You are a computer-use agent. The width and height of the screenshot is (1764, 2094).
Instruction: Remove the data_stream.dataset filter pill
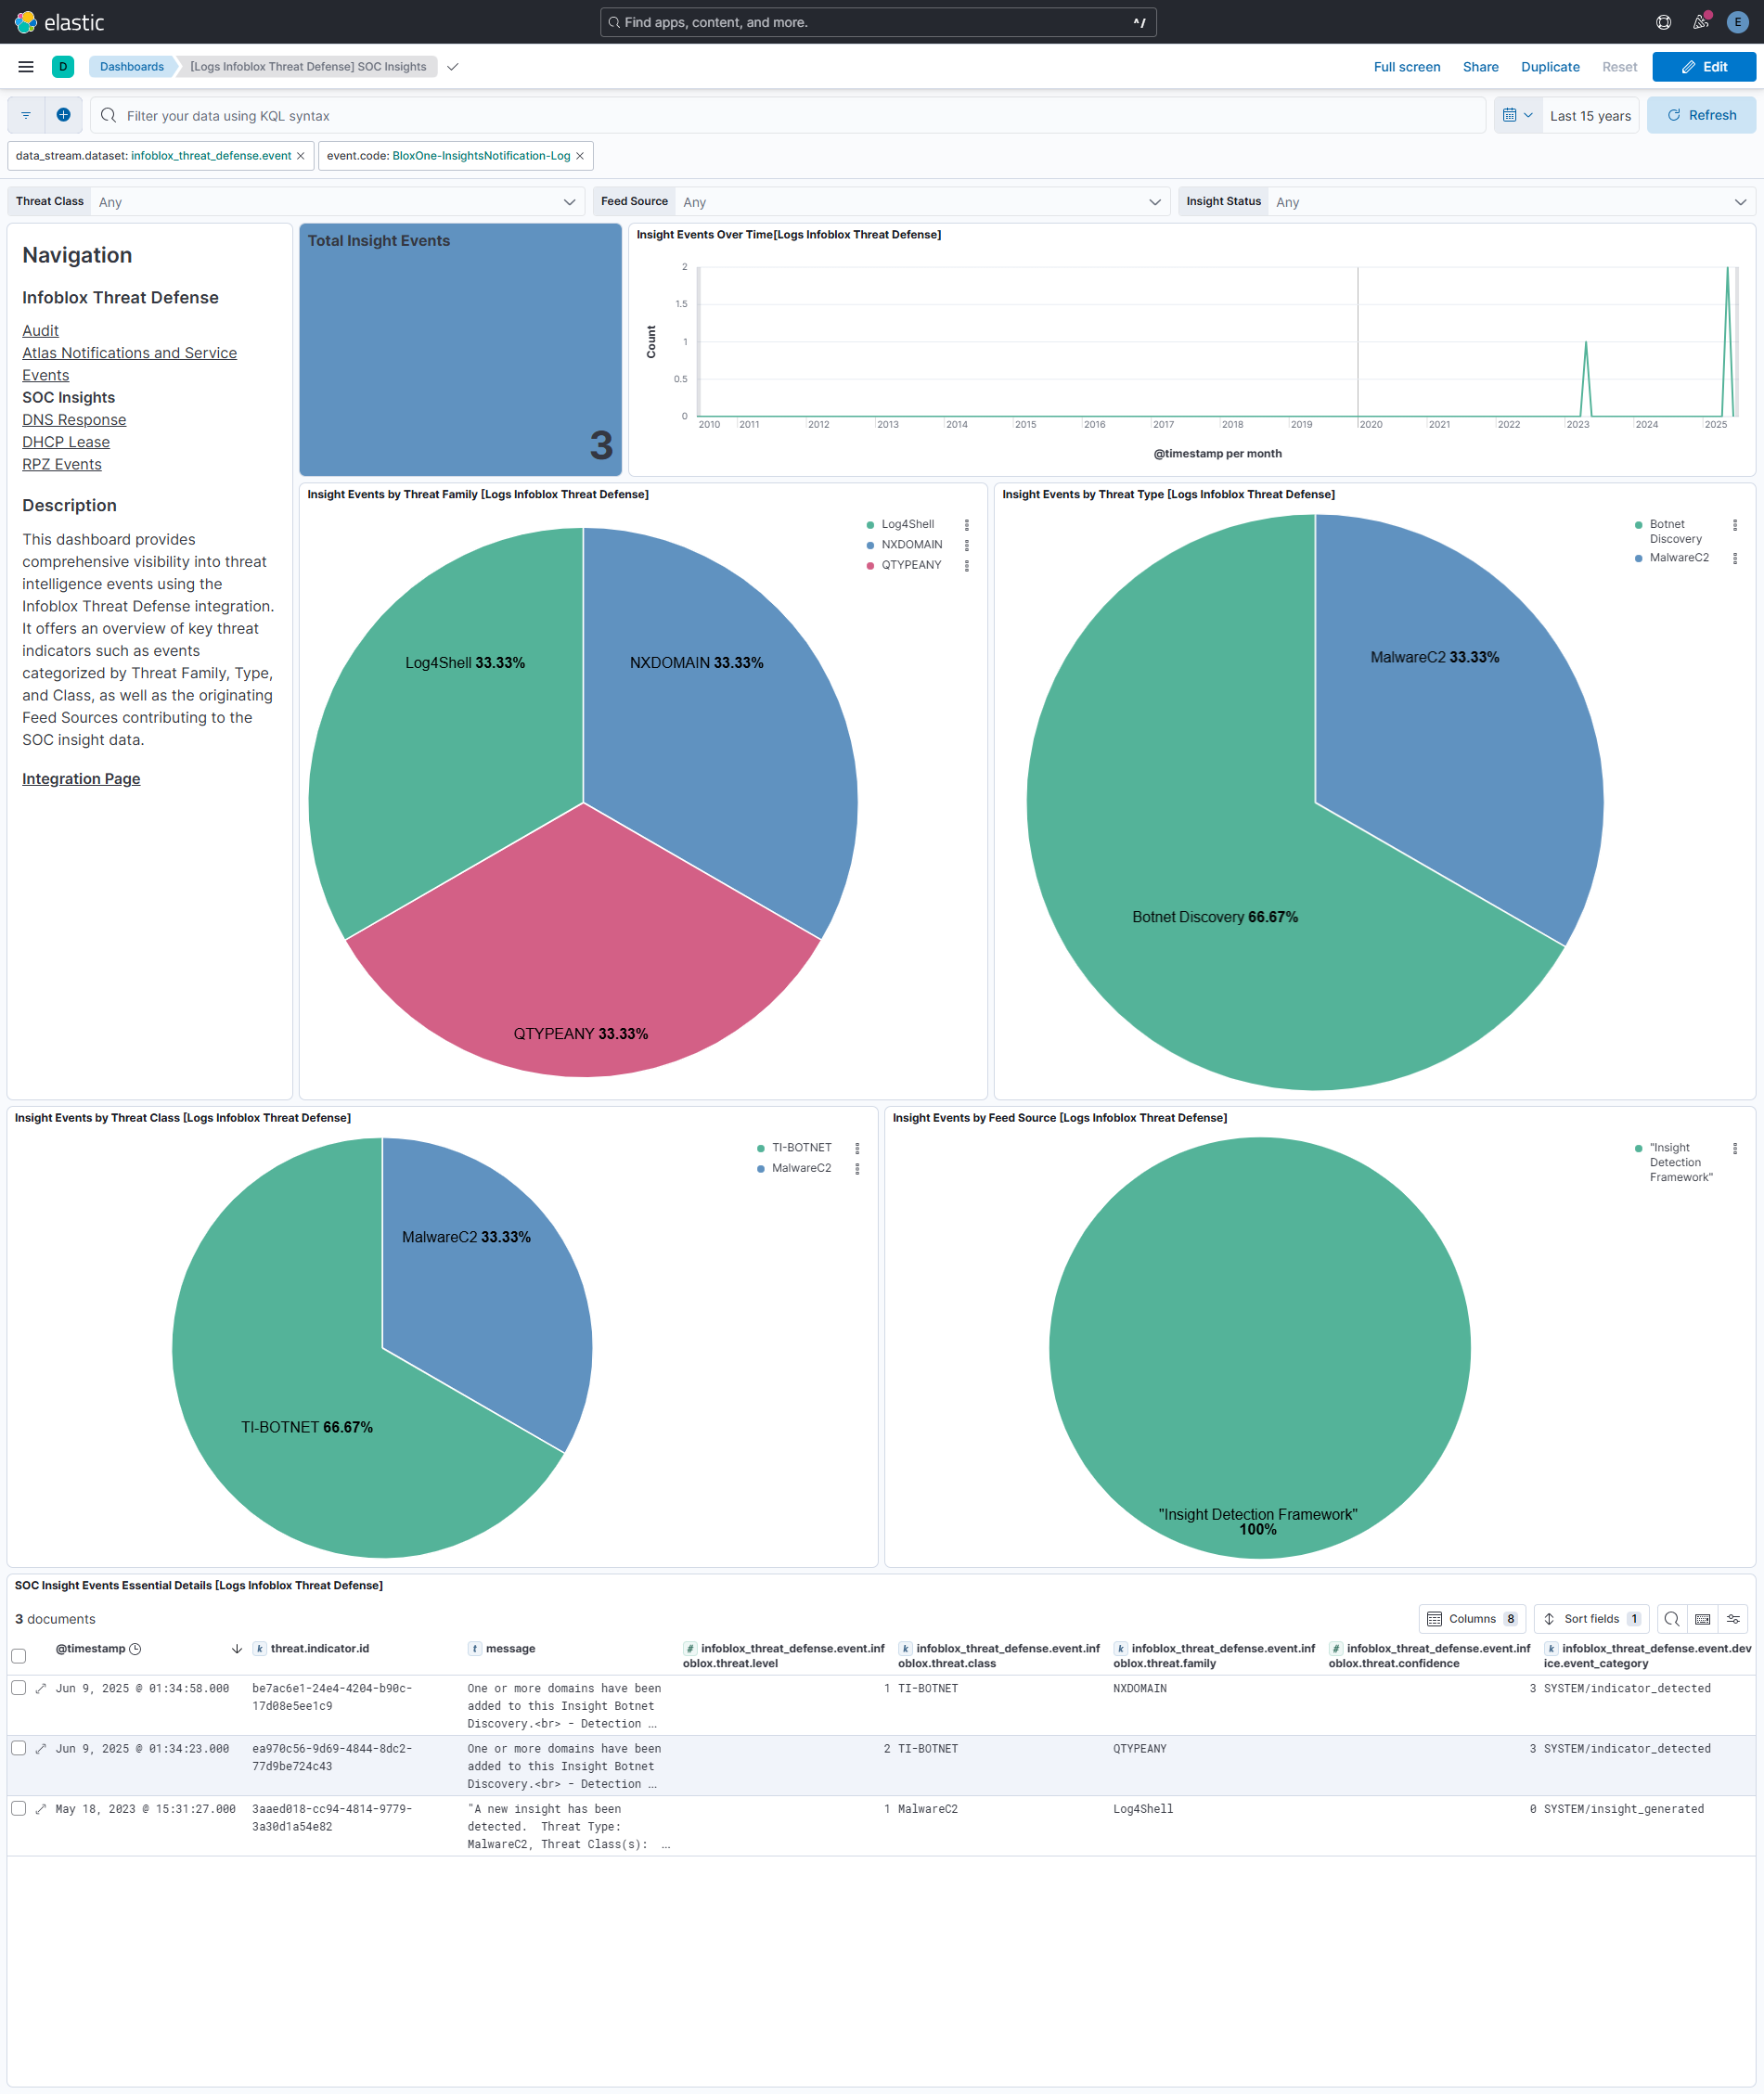point(300,156)
